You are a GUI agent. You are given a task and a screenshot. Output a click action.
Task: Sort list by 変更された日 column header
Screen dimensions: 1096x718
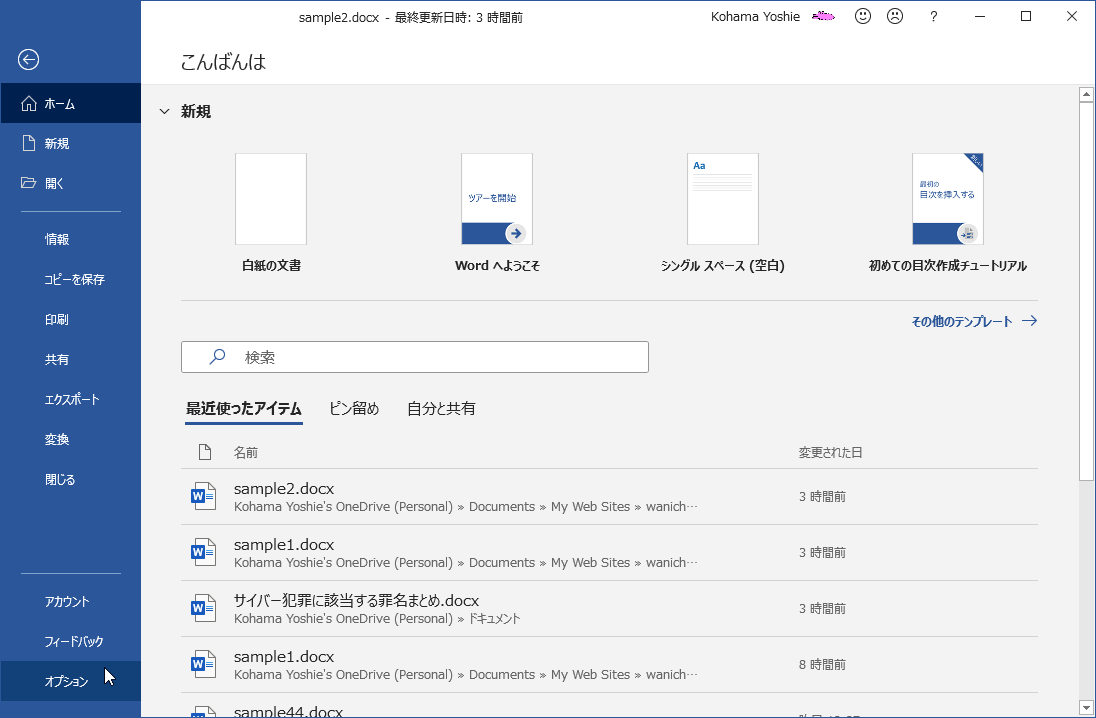pos(830,453)
